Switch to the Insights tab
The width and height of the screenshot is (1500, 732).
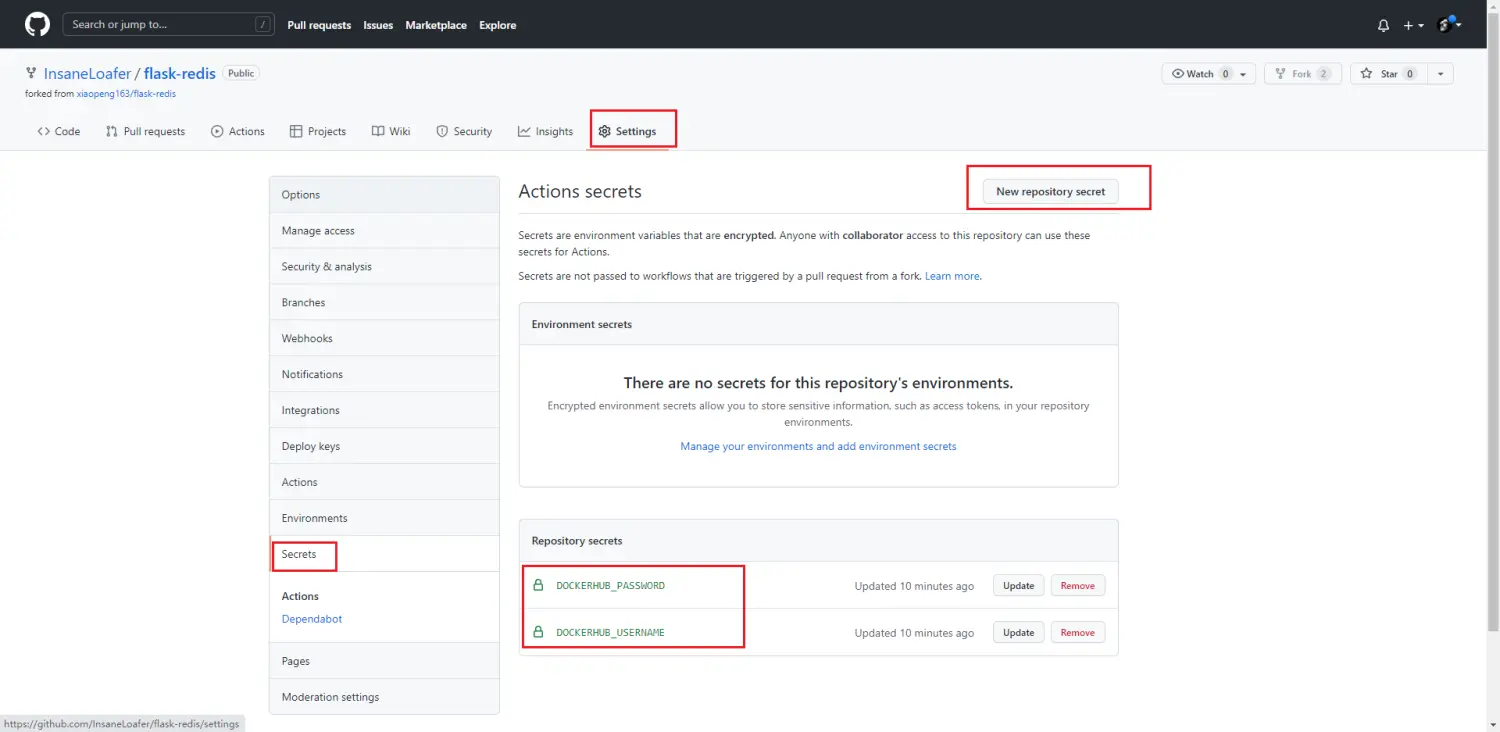pos(545,131)
